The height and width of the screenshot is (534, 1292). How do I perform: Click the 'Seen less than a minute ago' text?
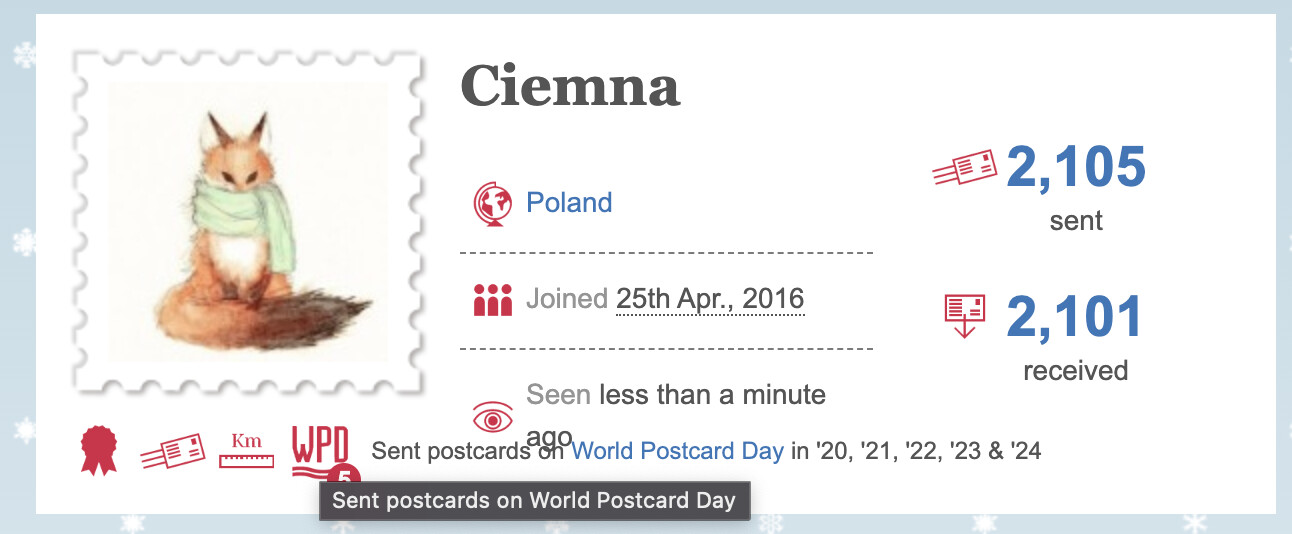[676, 395]
